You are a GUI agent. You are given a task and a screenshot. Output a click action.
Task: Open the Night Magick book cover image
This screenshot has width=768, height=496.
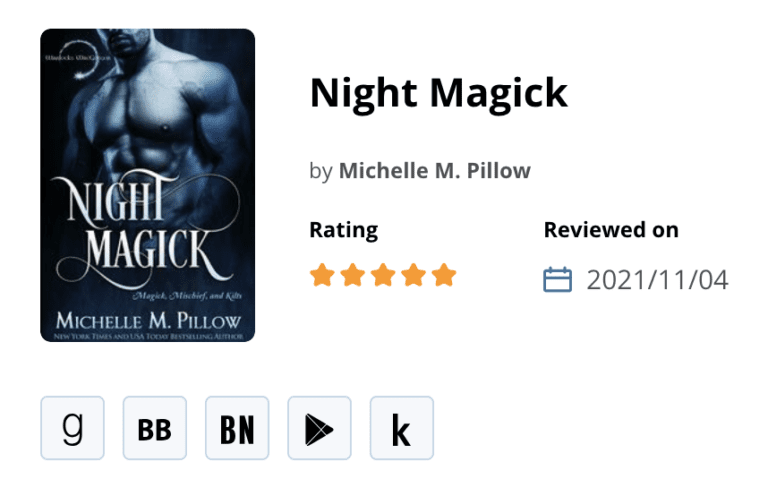tap(147, 185)
